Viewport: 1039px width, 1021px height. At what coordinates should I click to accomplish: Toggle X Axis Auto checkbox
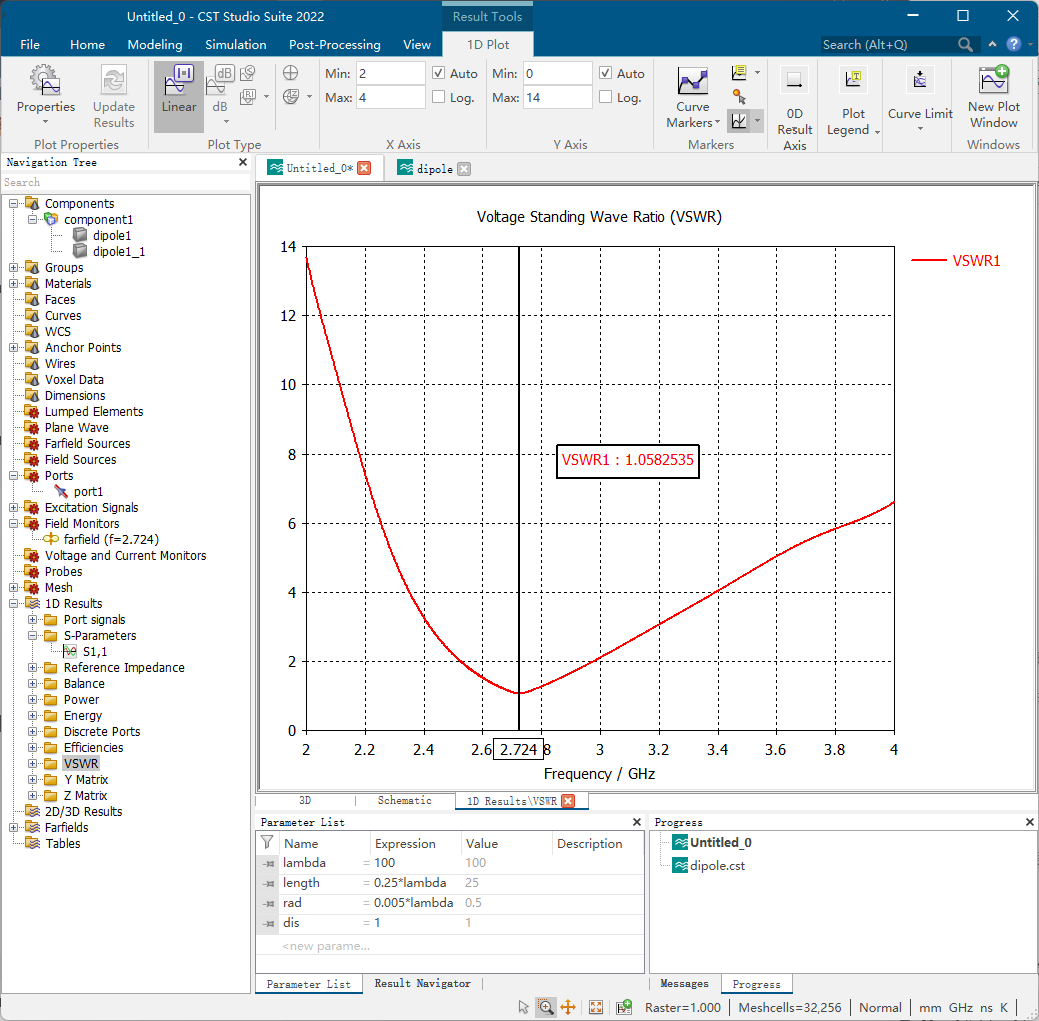coord(438,73)
